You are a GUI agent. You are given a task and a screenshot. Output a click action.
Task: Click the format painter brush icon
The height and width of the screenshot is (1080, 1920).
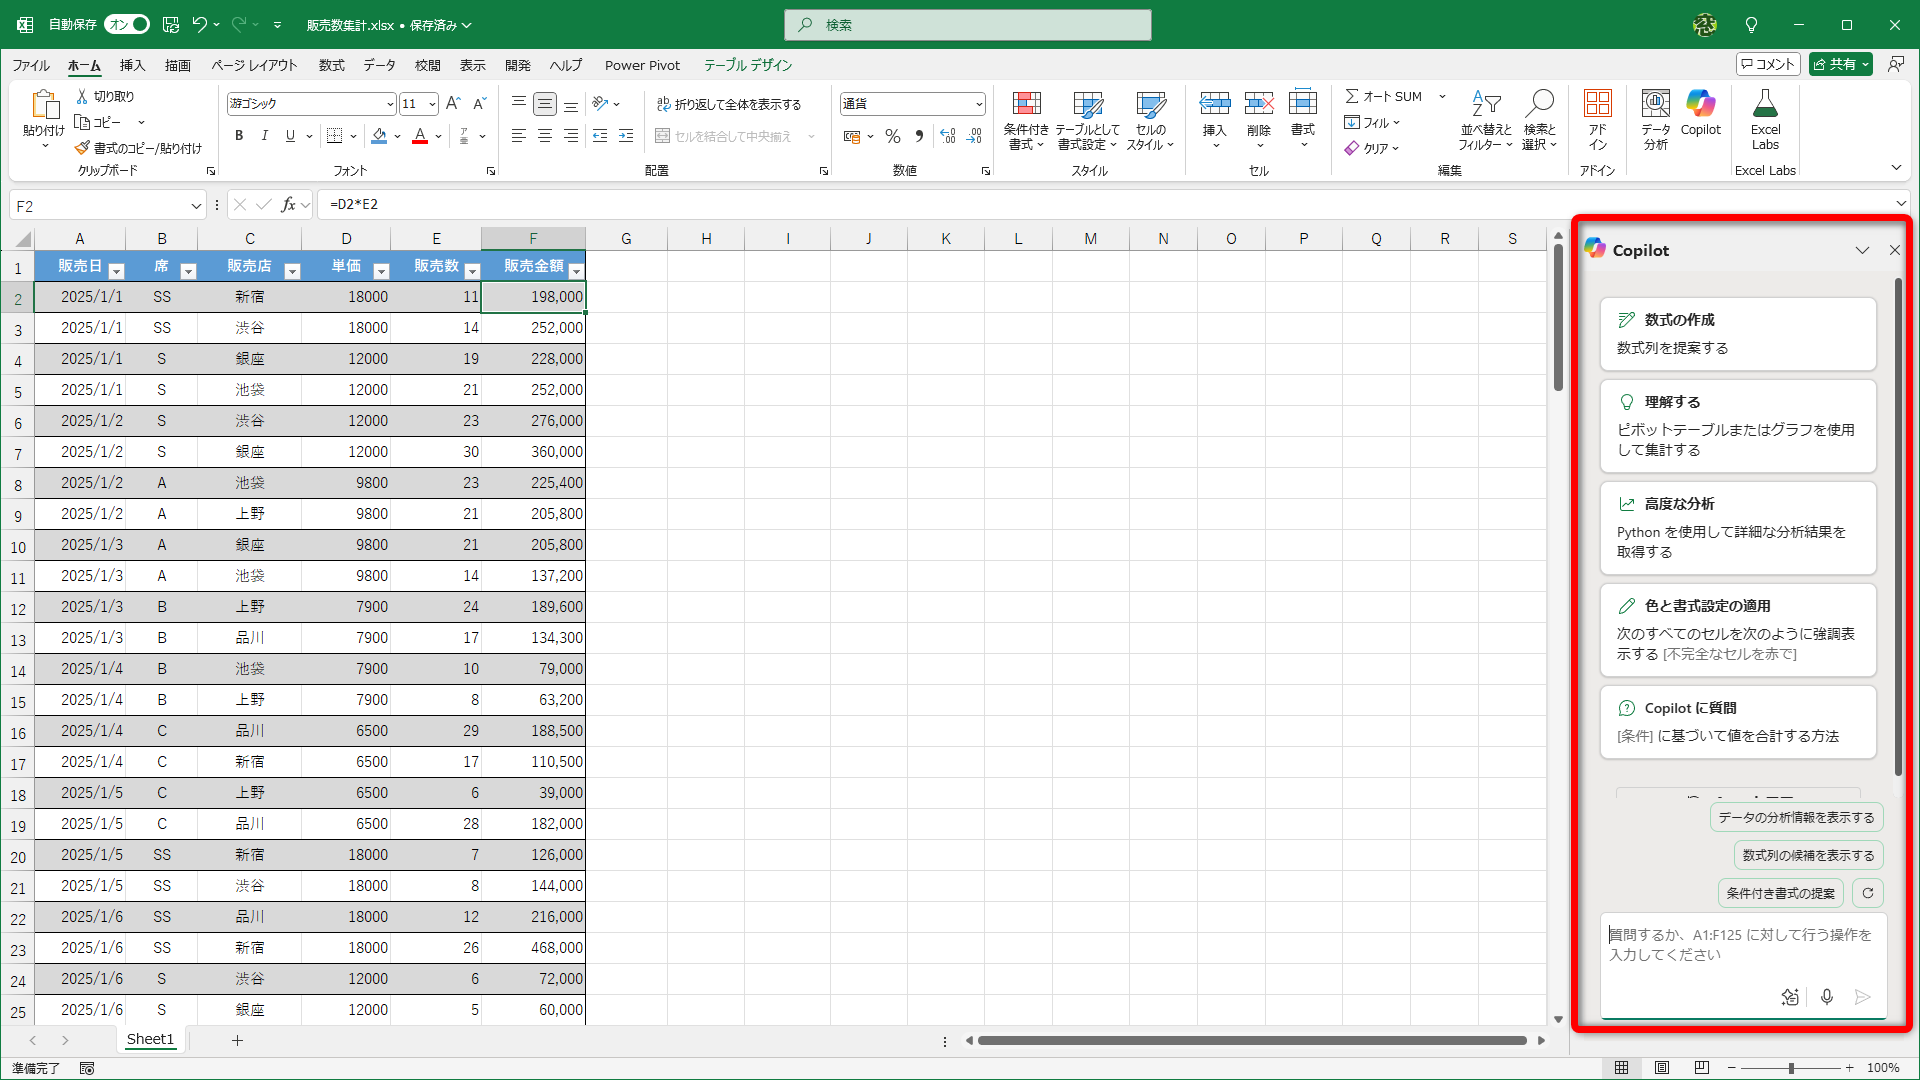[82, 148]
